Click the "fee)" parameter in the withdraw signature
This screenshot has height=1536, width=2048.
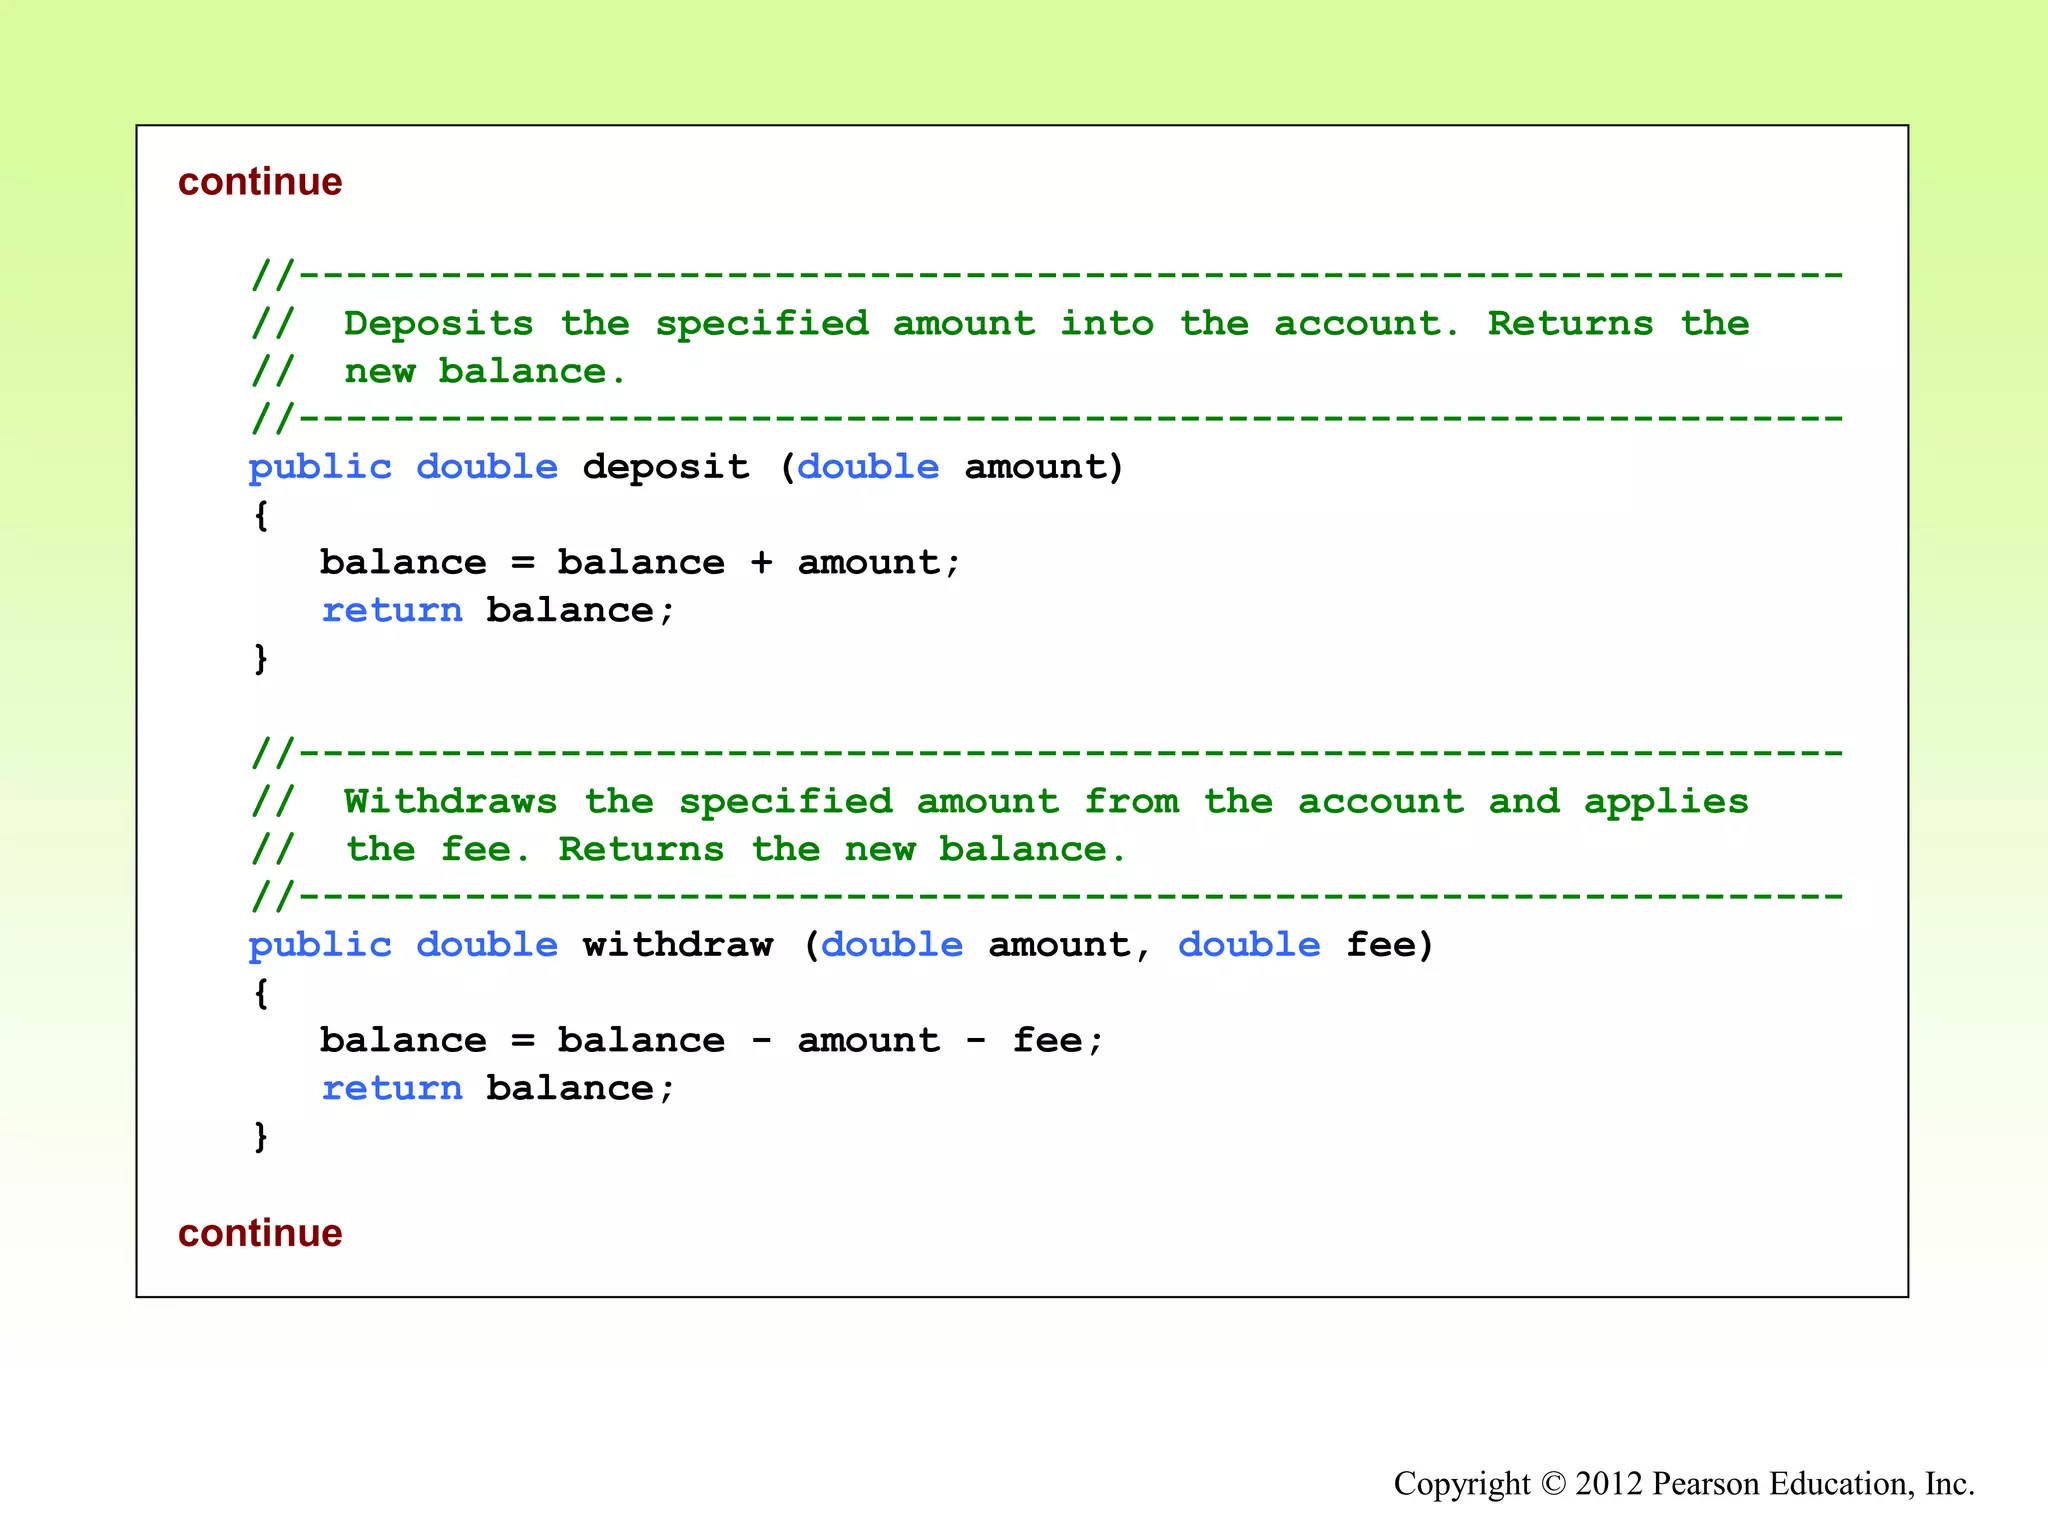tap(1389, 945)
